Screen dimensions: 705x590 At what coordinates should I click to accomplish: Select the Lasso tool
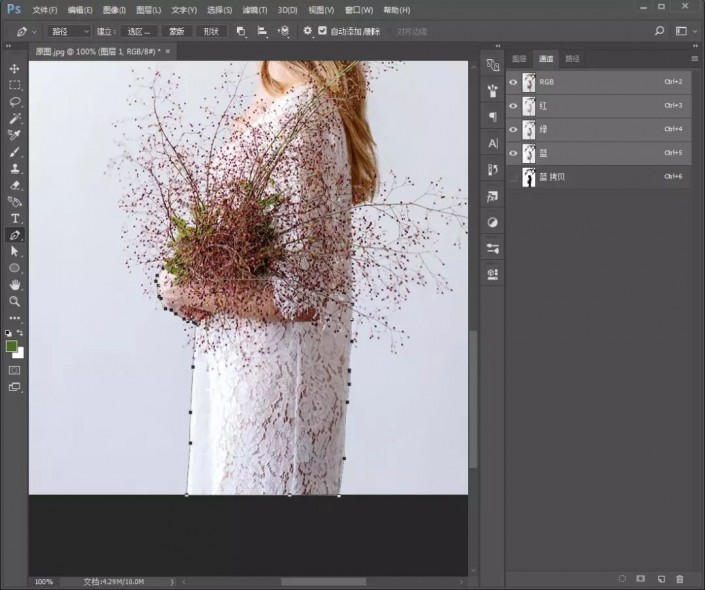pos(15,101)
